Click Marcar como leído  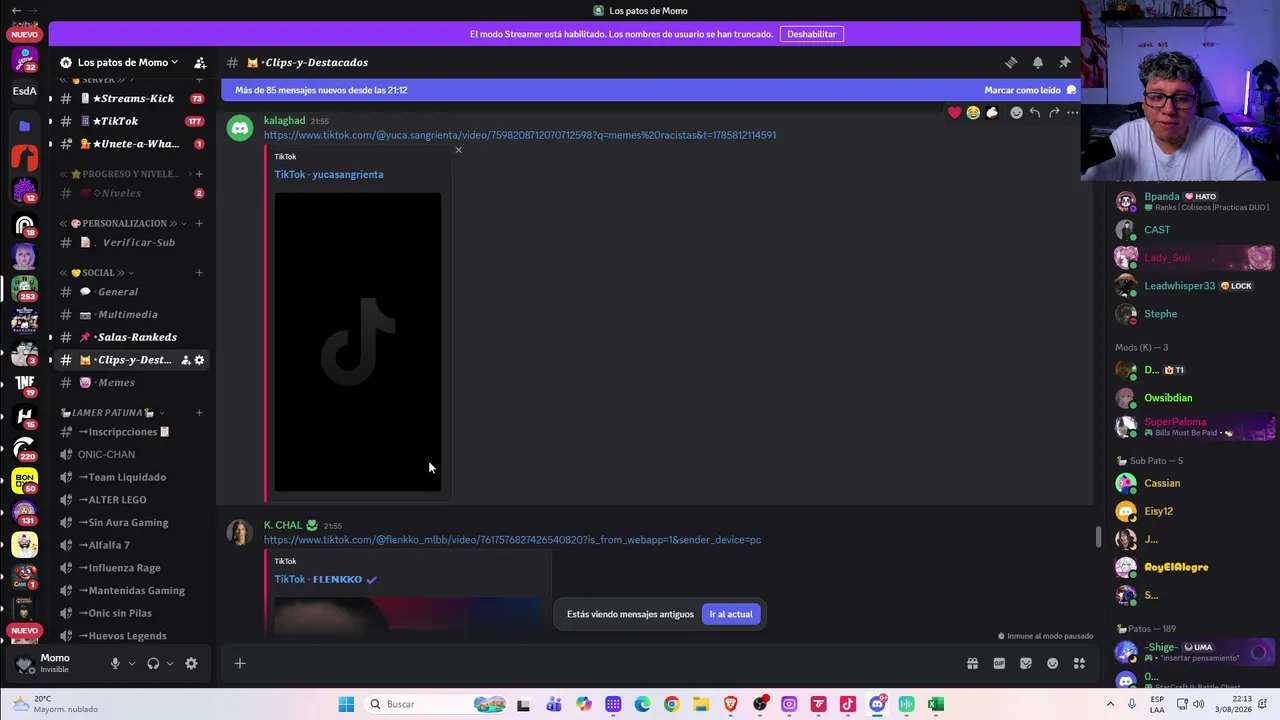coord(1030,90)
